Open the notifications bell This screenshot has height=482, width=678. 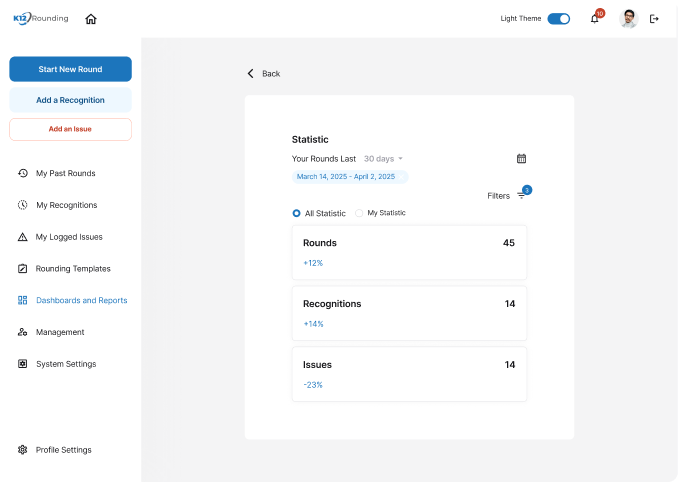point(594,19)
